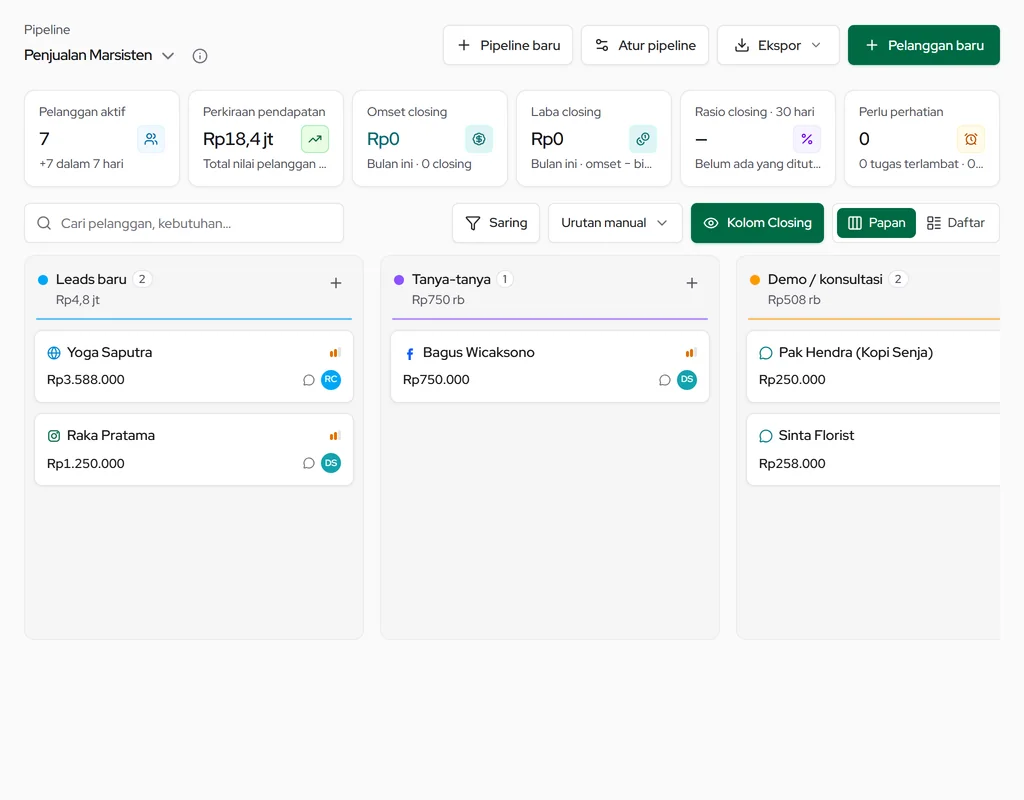Focus the Cari pelanggan search field

pos(184,223)
